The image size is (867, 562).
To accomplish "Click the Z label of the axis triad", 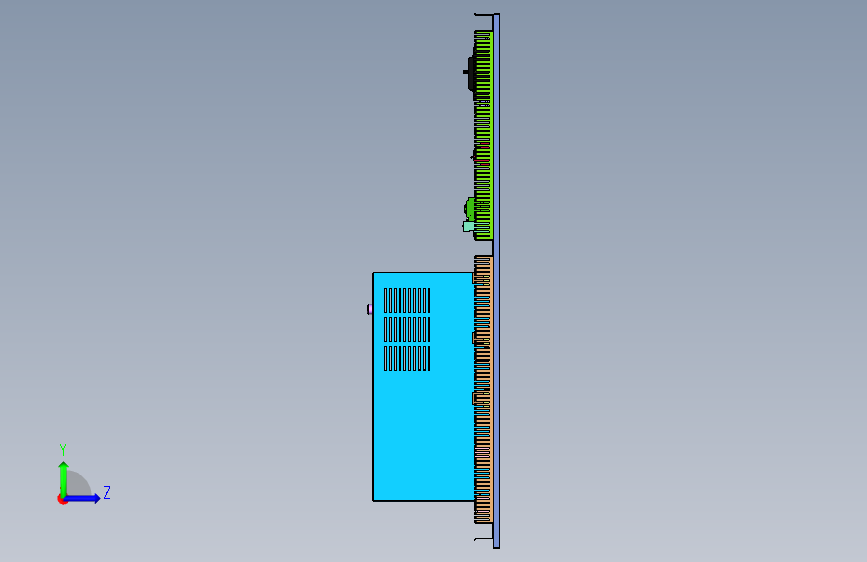I will [107, 492].
